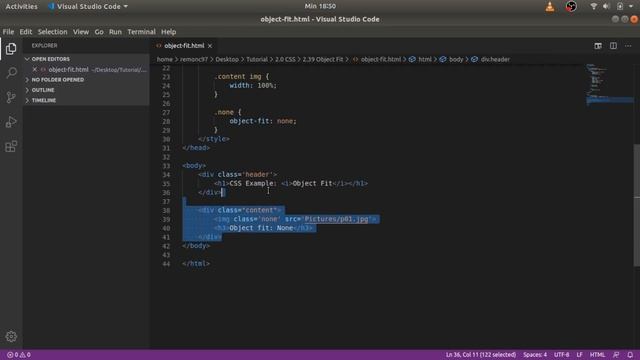640x360 pixels.
Task: Open the Manage gear icon
Action: pyautogui.click(x=11, y=336)
